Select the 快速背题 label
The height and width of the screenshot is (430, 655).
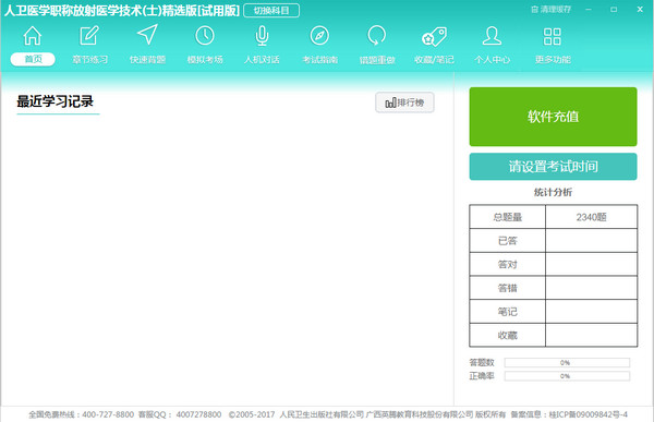(147, 59)
